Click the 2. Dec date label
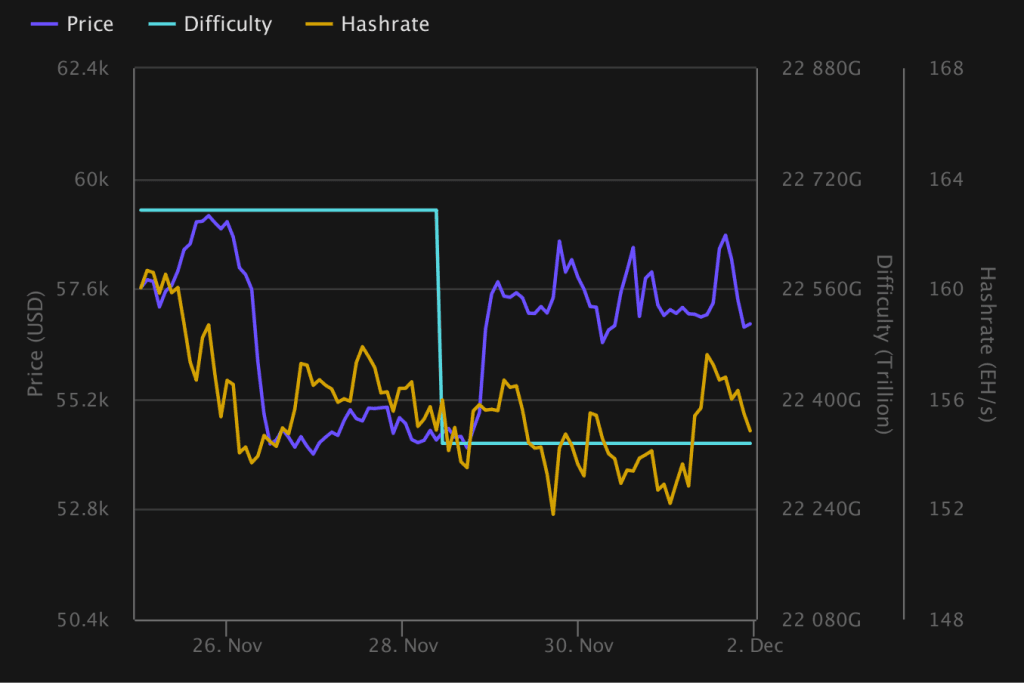The image size is (1024, 683). click(x=757, y=646)
